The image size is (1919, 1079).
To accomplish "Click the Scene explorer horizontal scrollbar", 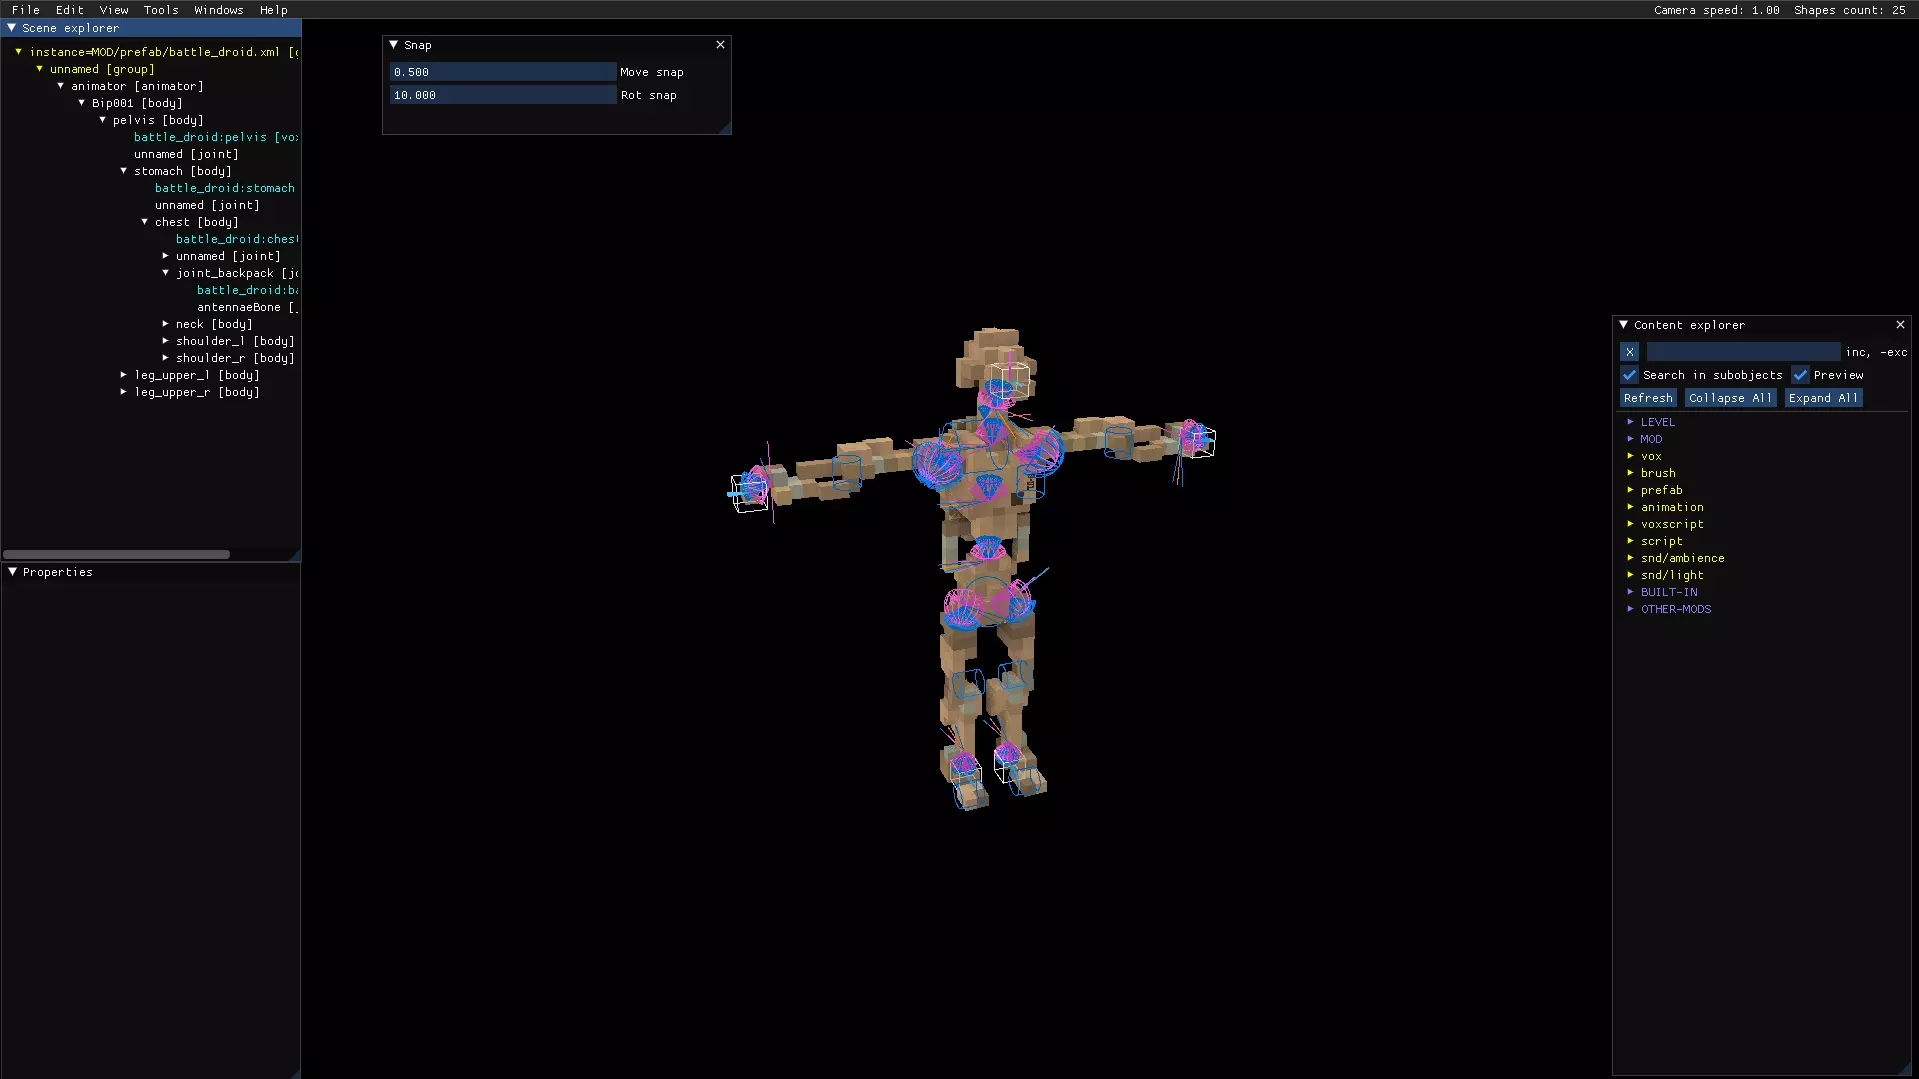I will tap(117, 554).
